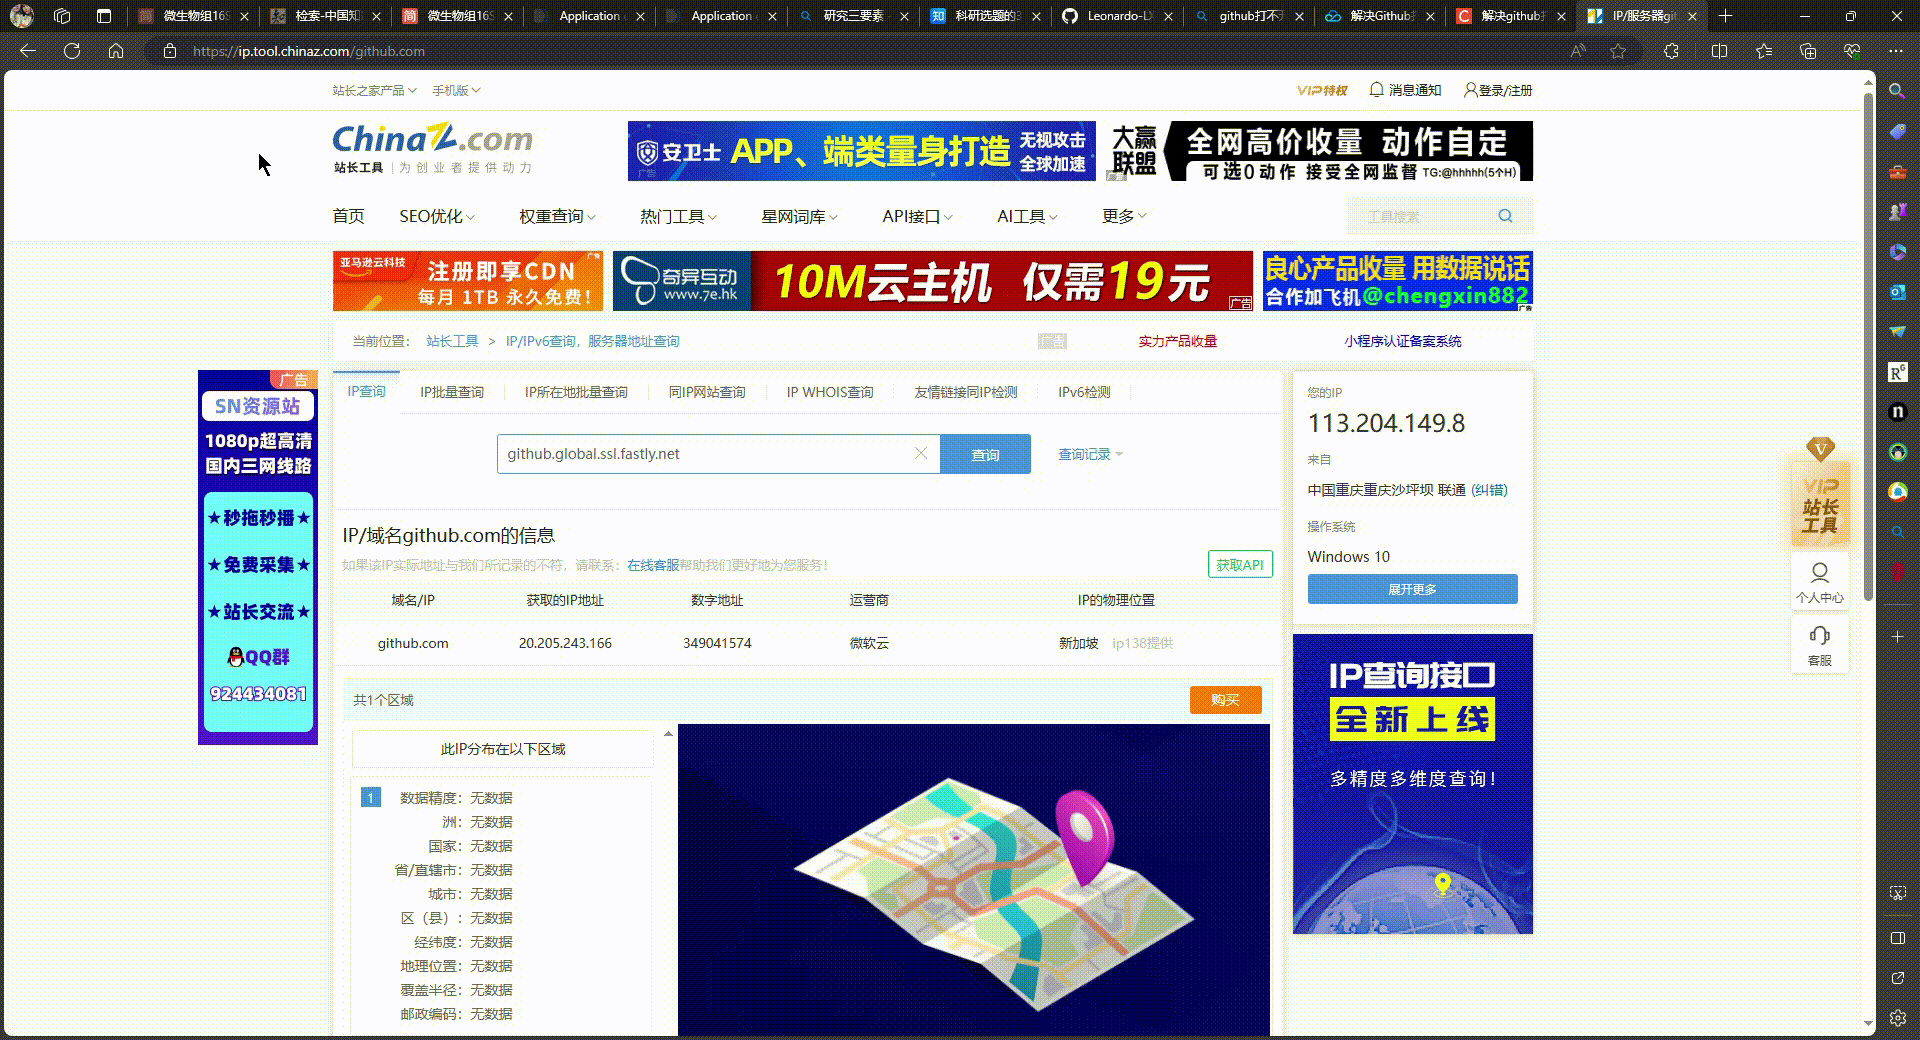Click the 查询 button
This screenshot has height=1040, width=1920.
tap(985, 454)
